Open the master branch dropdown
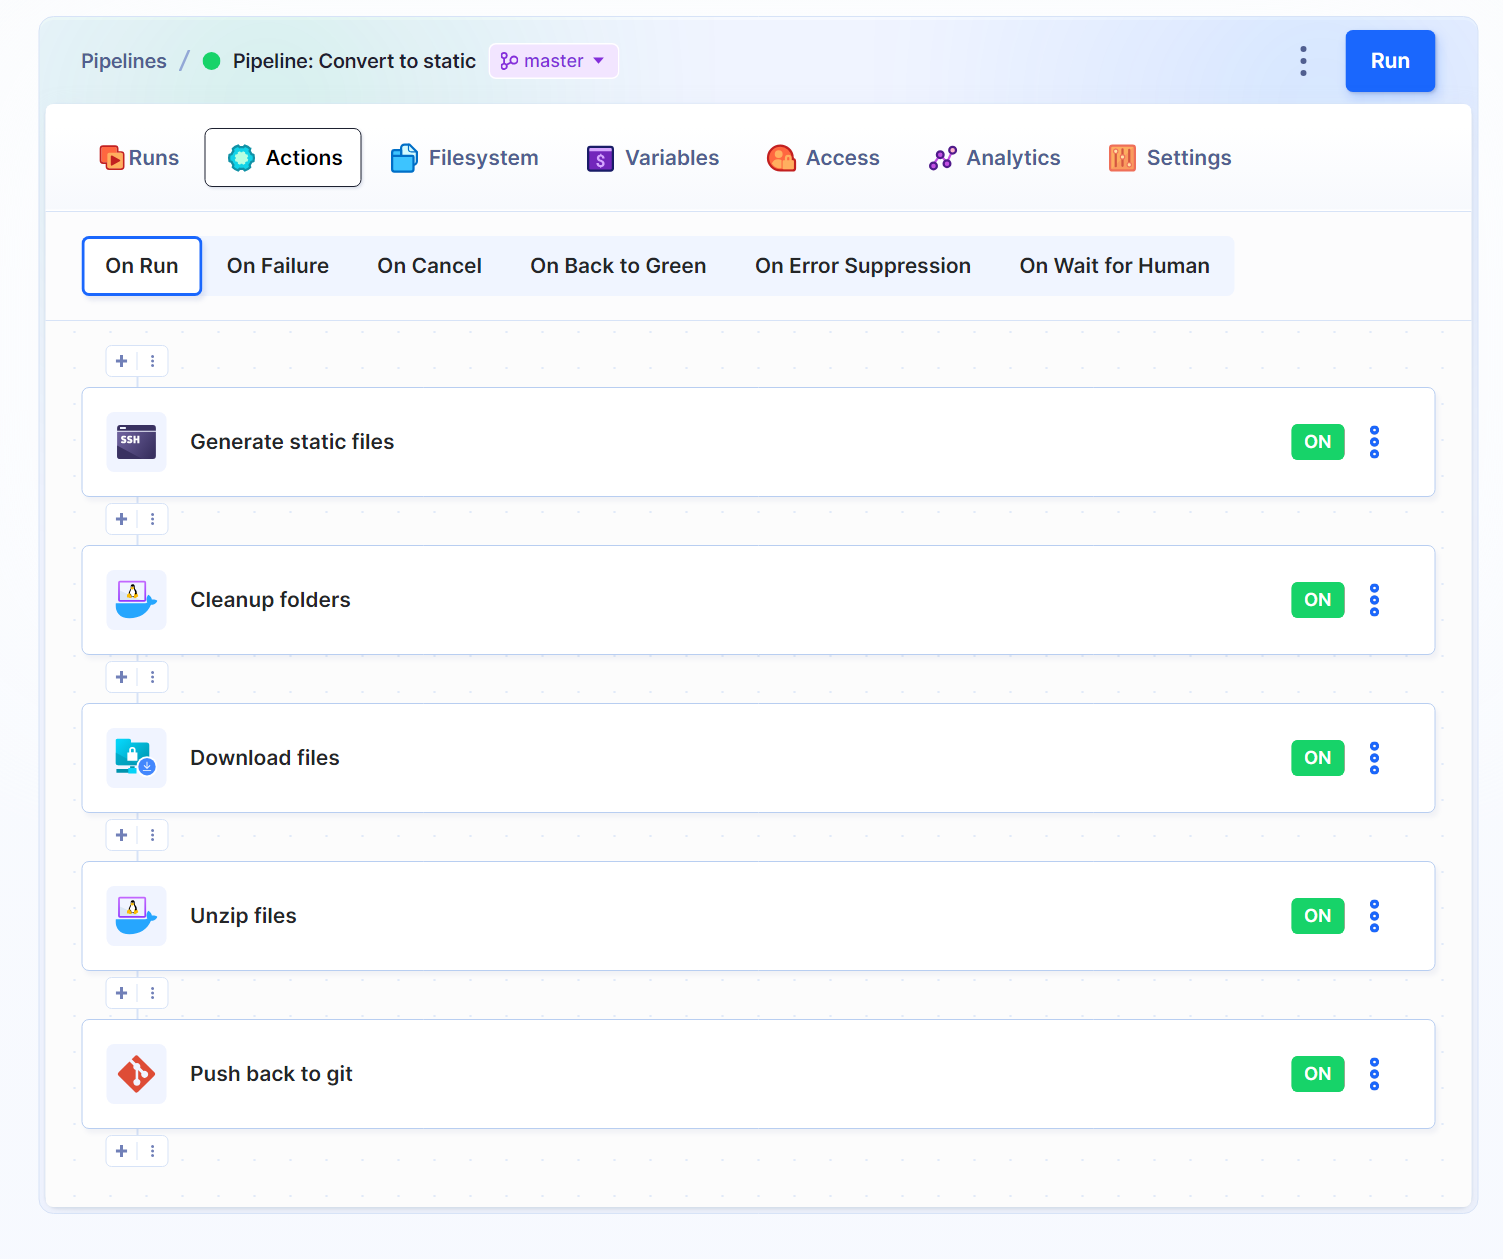Screen dimensions: 1503x1259 tap(553, 61)
